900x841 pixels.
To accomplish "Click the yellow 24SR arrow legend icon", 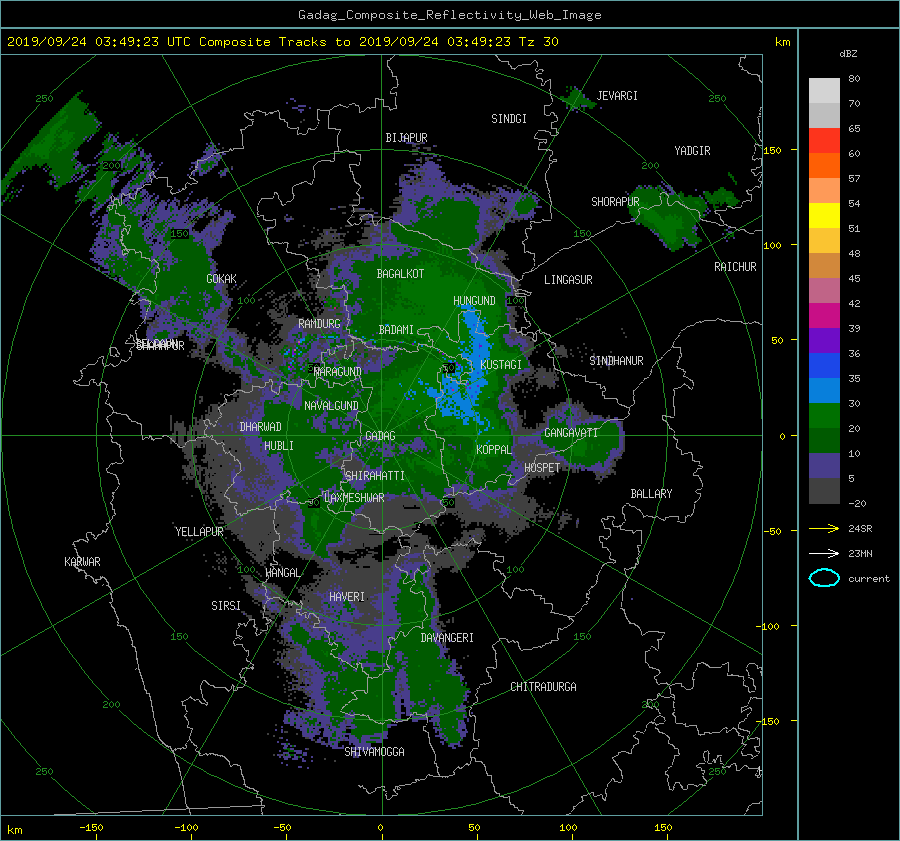I will [824, 528].
